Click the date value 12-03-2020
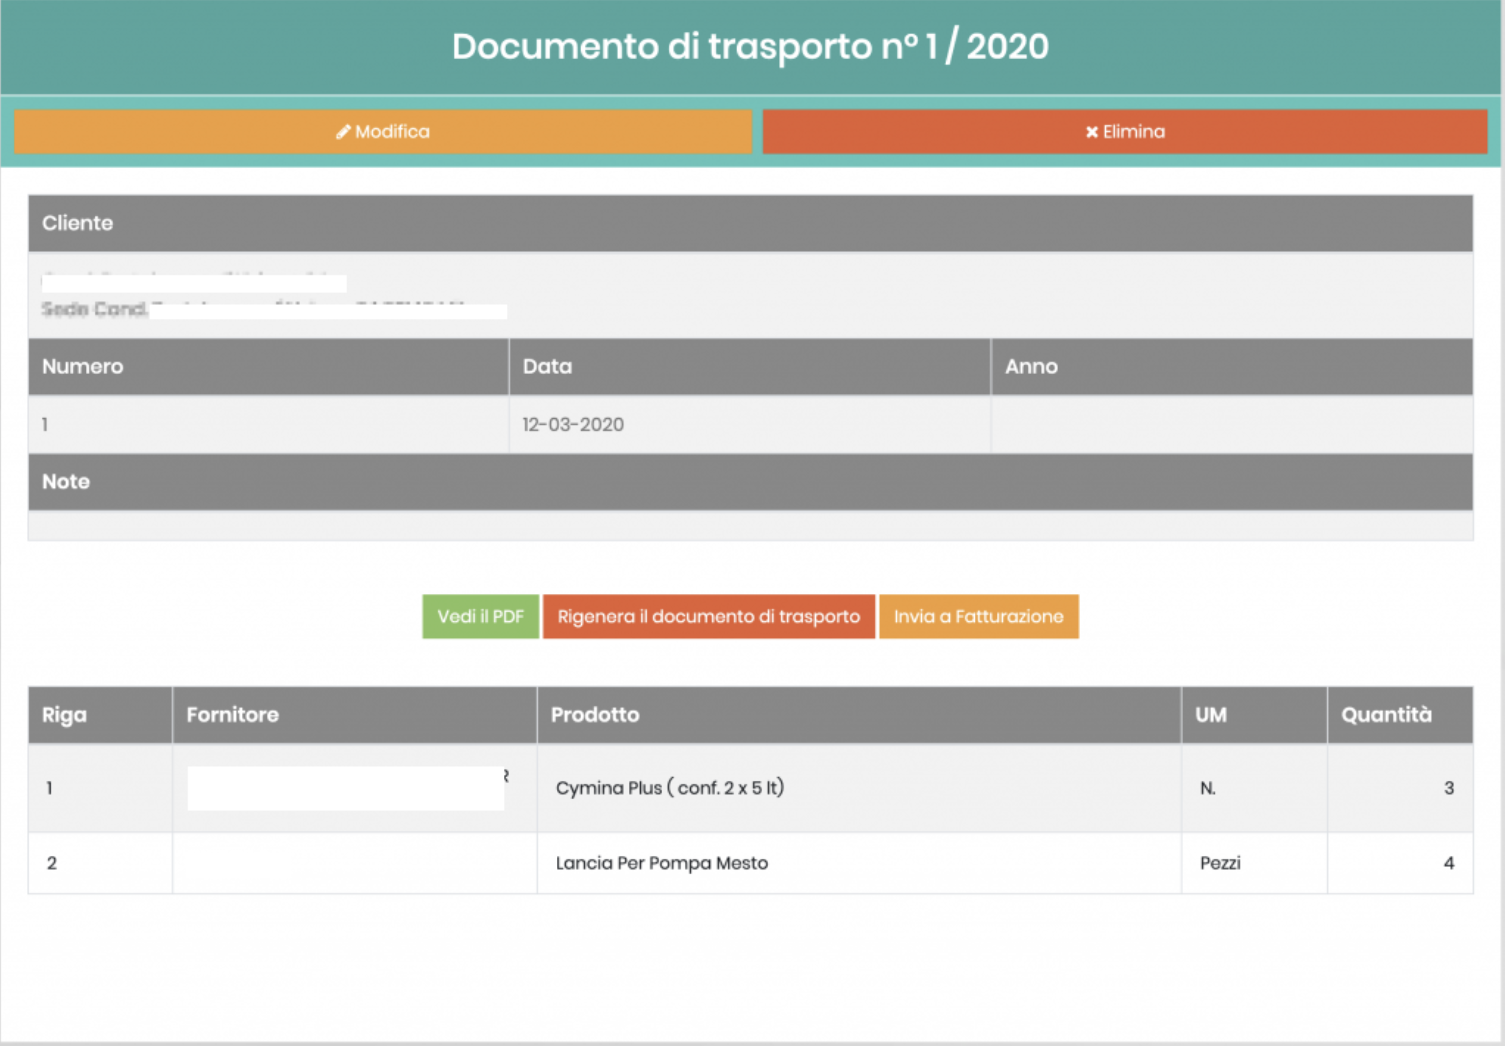The height and width of the screenshot is (1052, 1506). (x=573, y=425)
